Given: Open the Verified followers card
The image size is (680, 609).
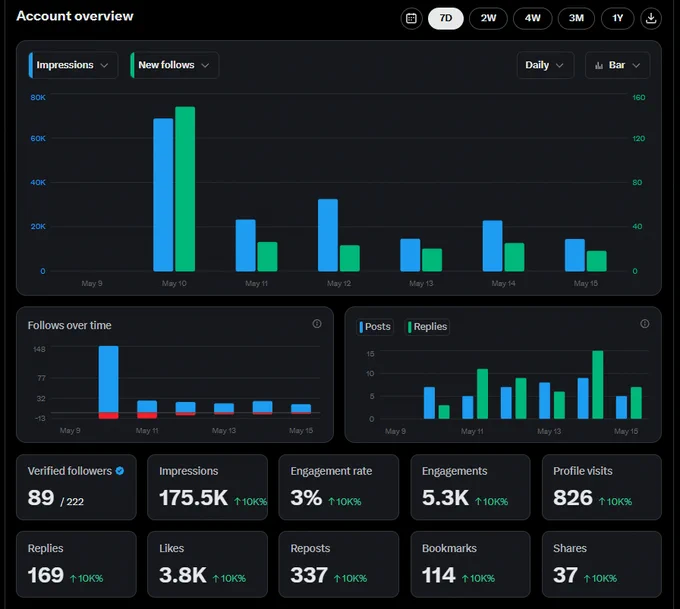Looking at the screenshot, I should click(x=76, y=487).
